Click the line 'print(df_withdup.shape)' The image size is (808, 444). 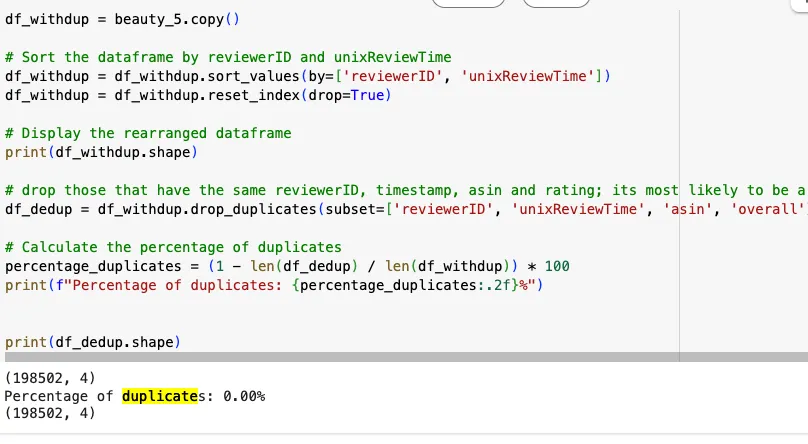point(101,152)
